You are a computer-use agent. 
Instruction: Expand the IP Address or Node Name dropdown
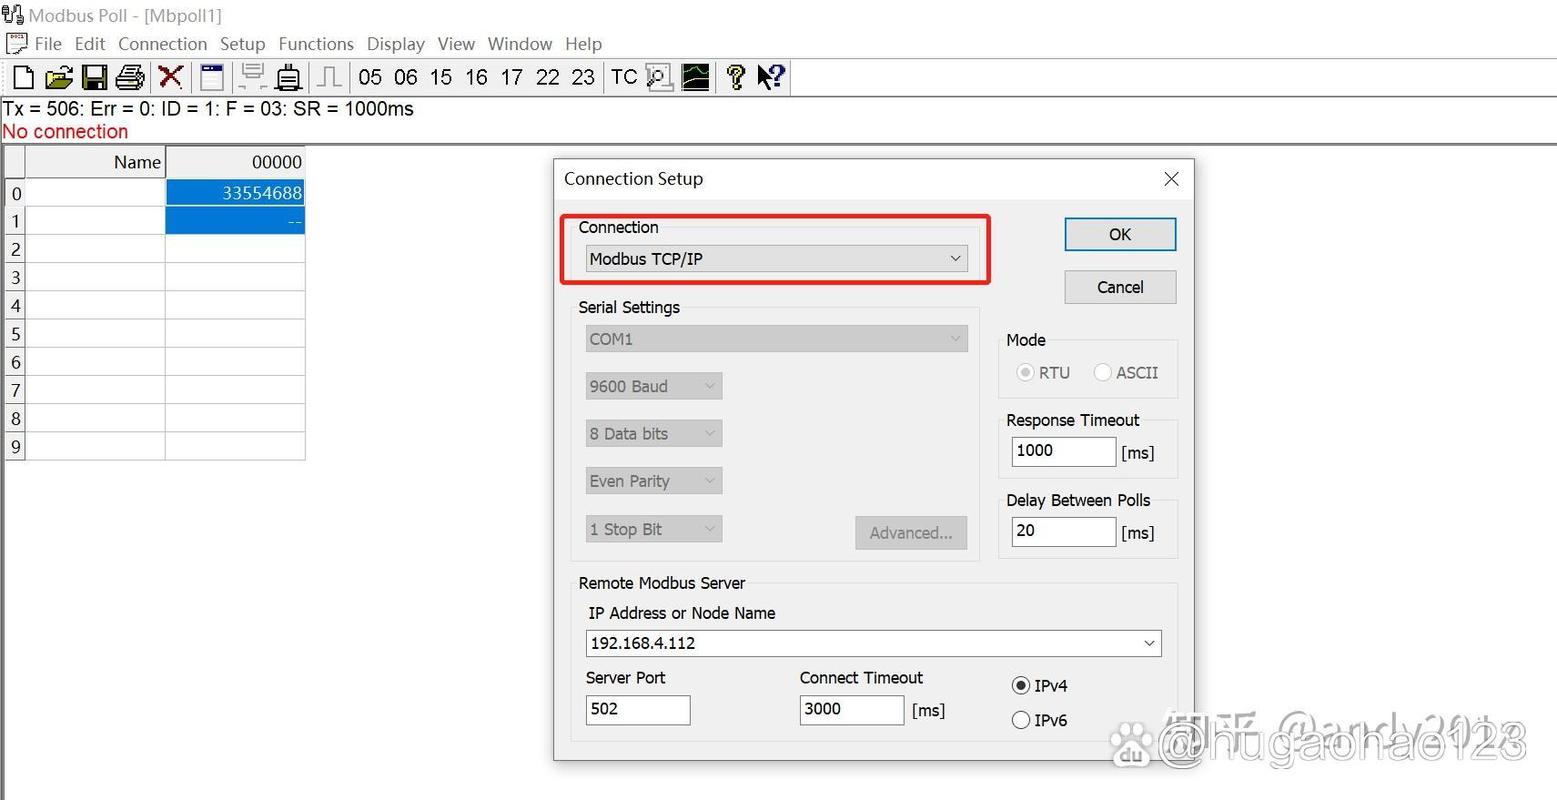pyautogui.click(x=1149, y=643)
